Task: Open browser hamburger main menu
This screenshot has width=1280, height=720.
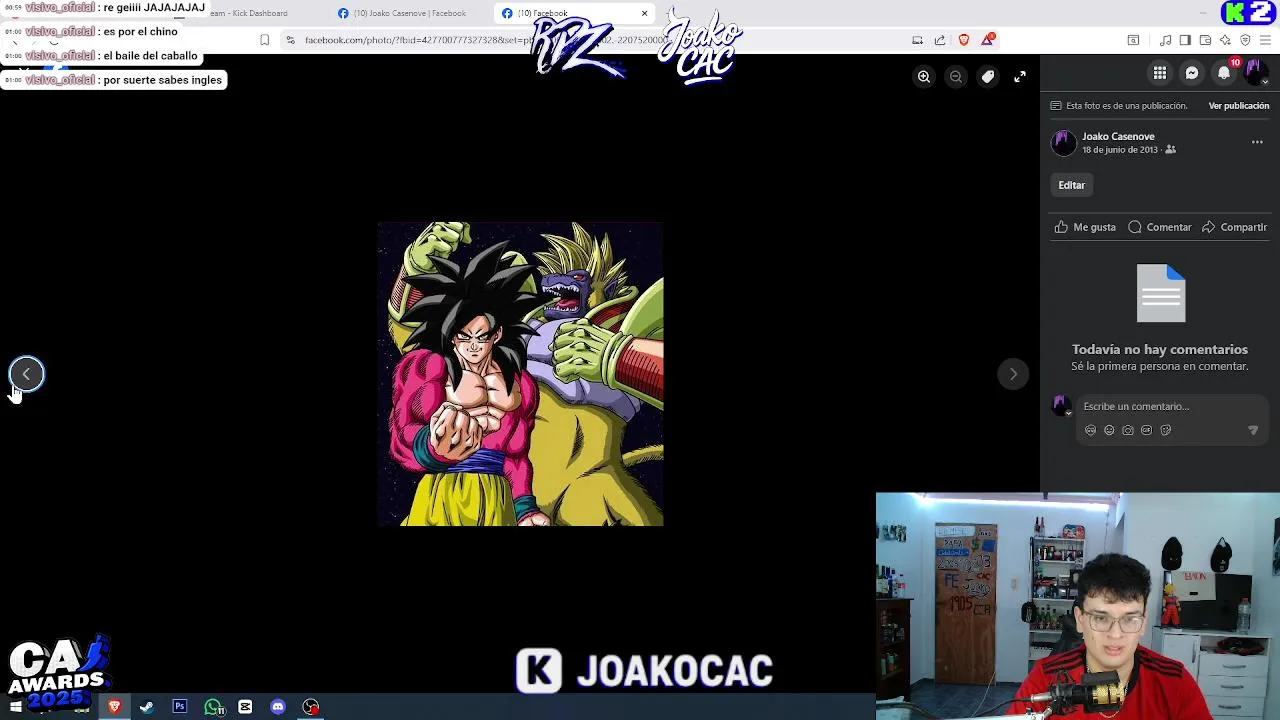Action: tap(1265, 40)
